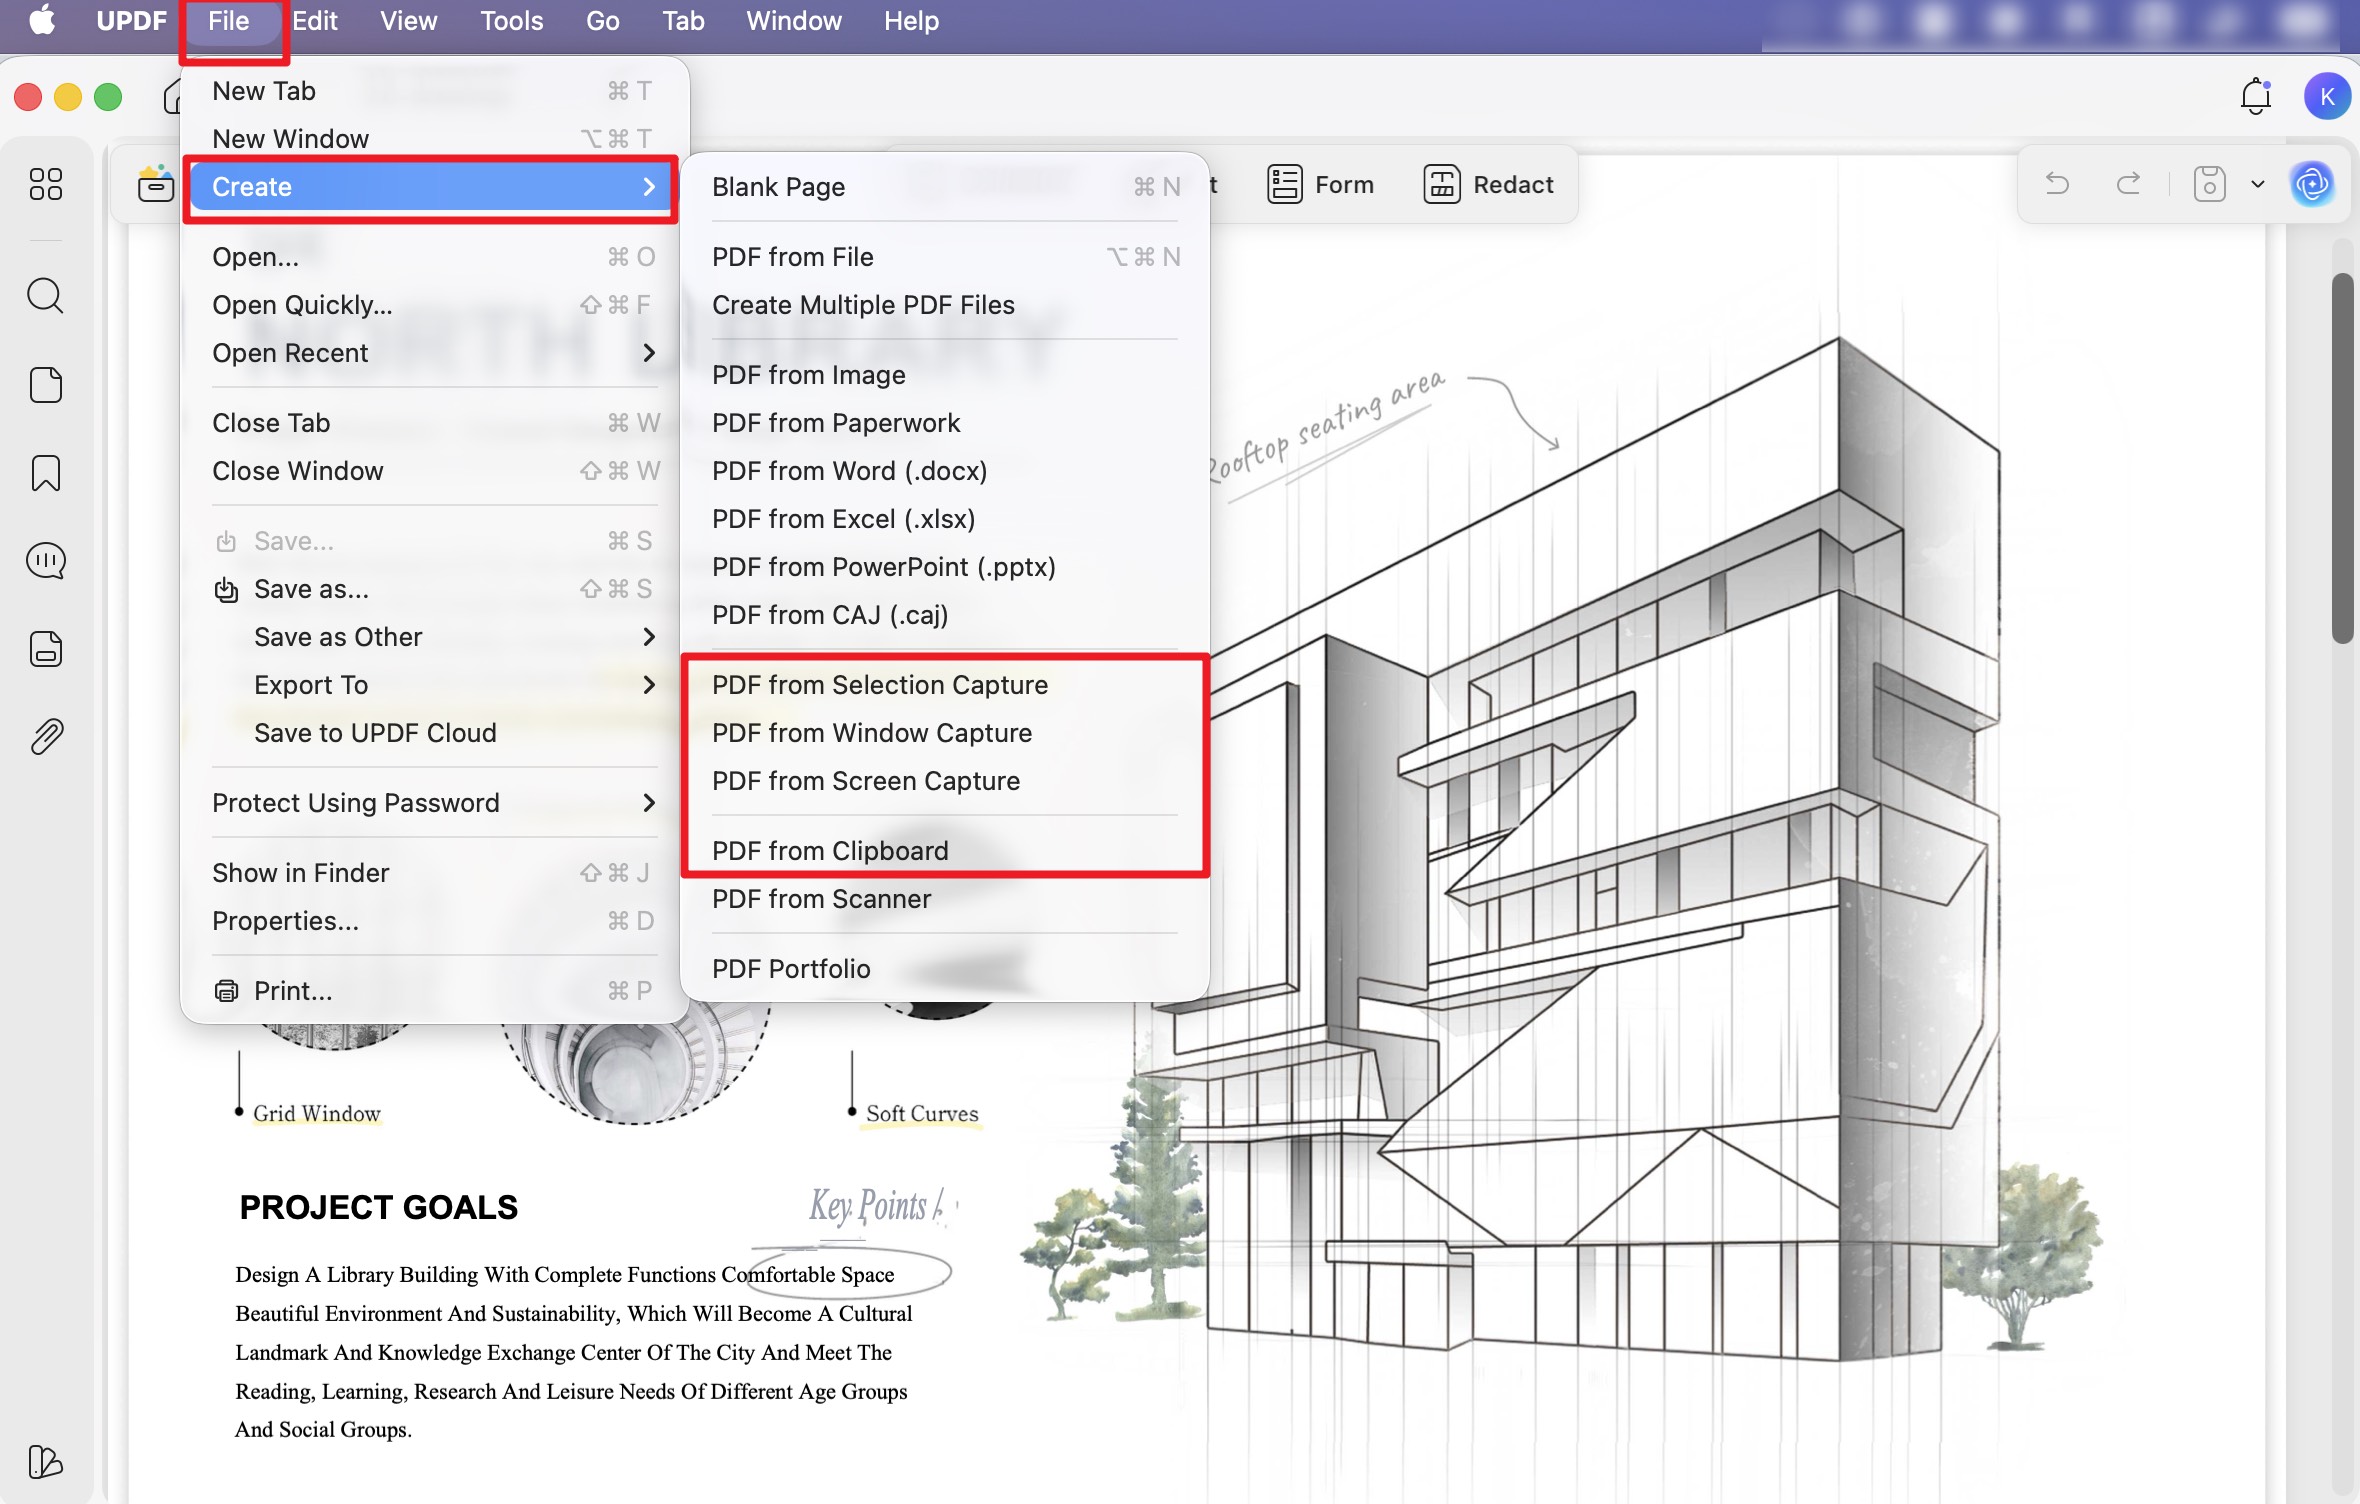Click the save disk icon in toolbar
Screen dimensions: 2360x1504
coord(2209,184)
